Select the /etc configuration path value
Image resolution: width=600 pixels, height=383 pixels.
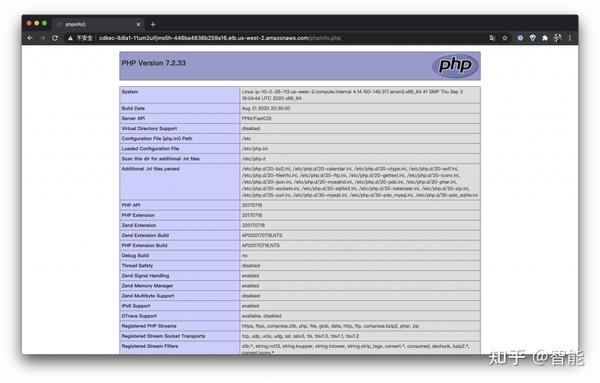246,139
